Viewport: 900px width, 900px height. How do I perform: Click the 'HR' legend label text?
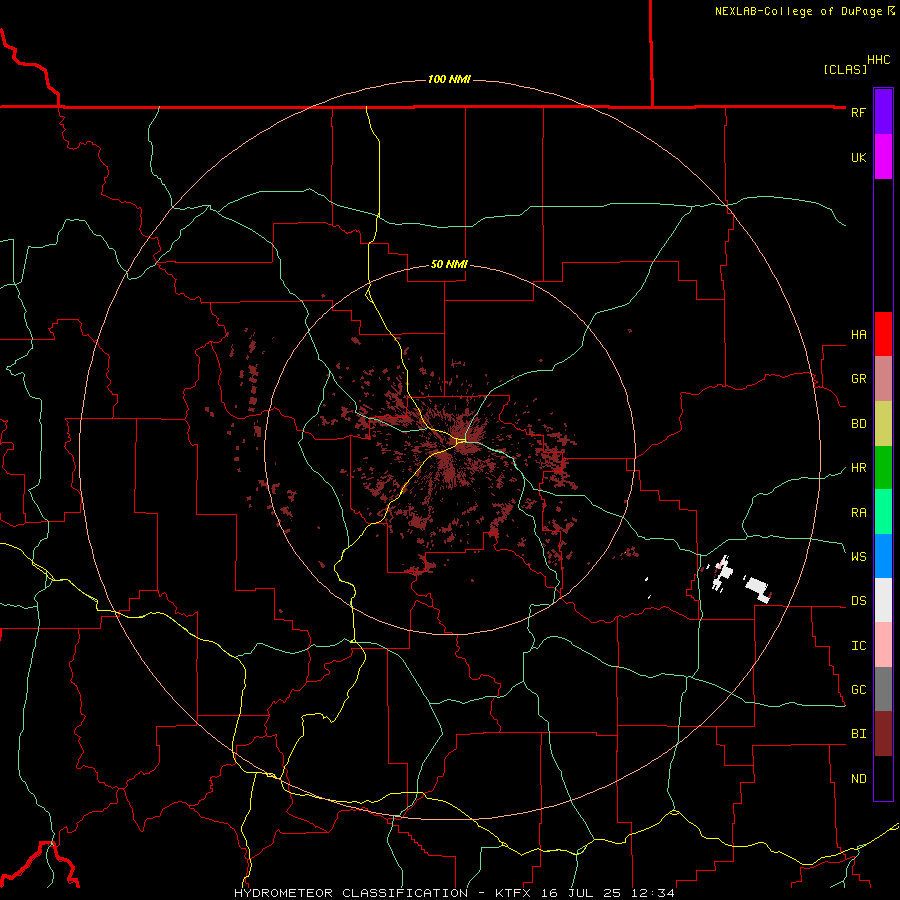click(858, 468)
